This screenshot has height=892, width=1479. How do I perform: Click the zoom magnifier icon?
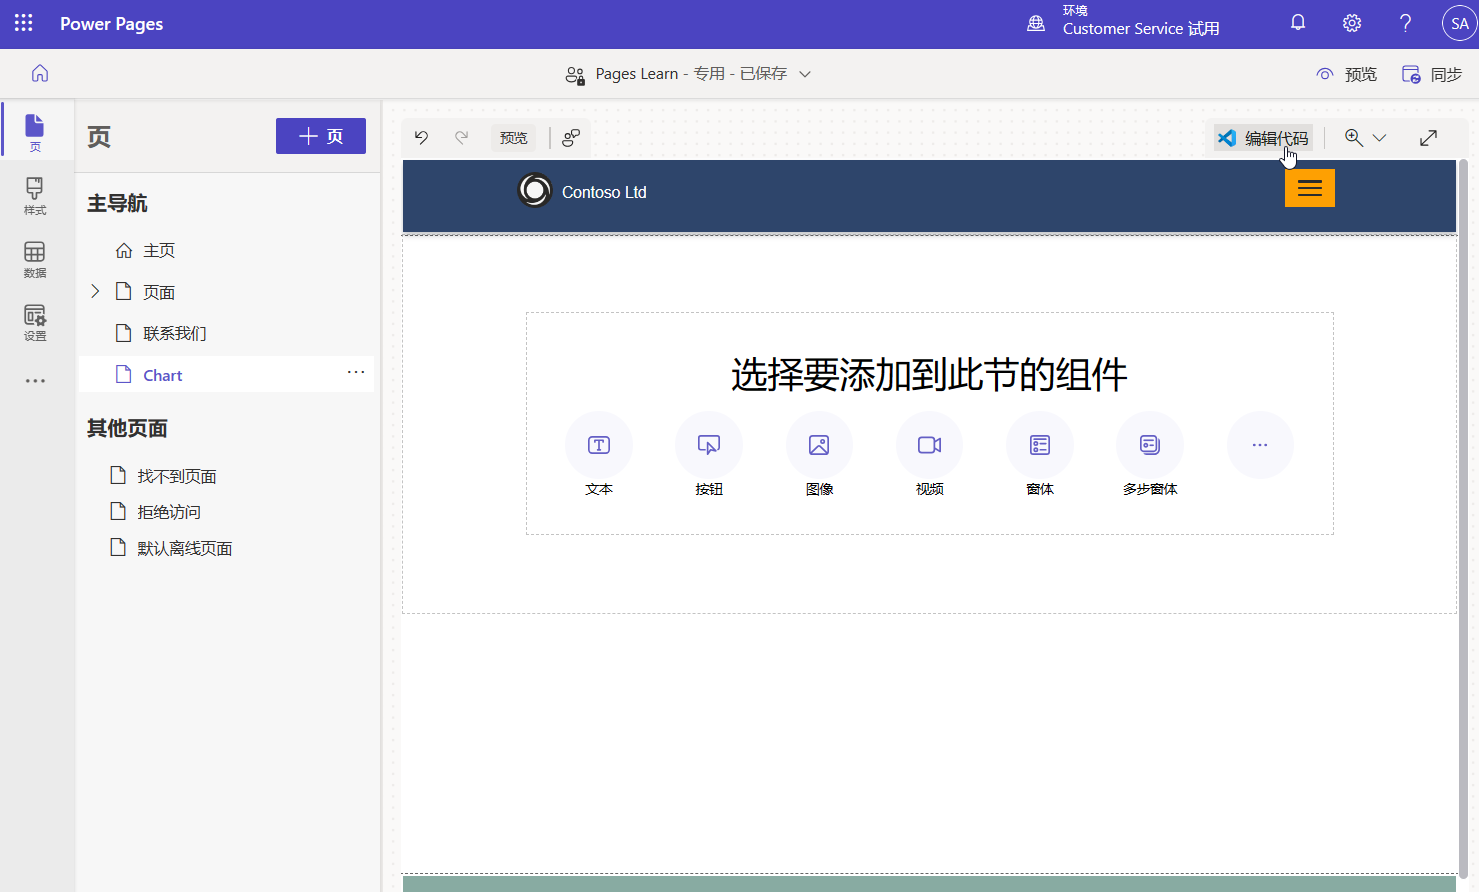coord(1354,138)
